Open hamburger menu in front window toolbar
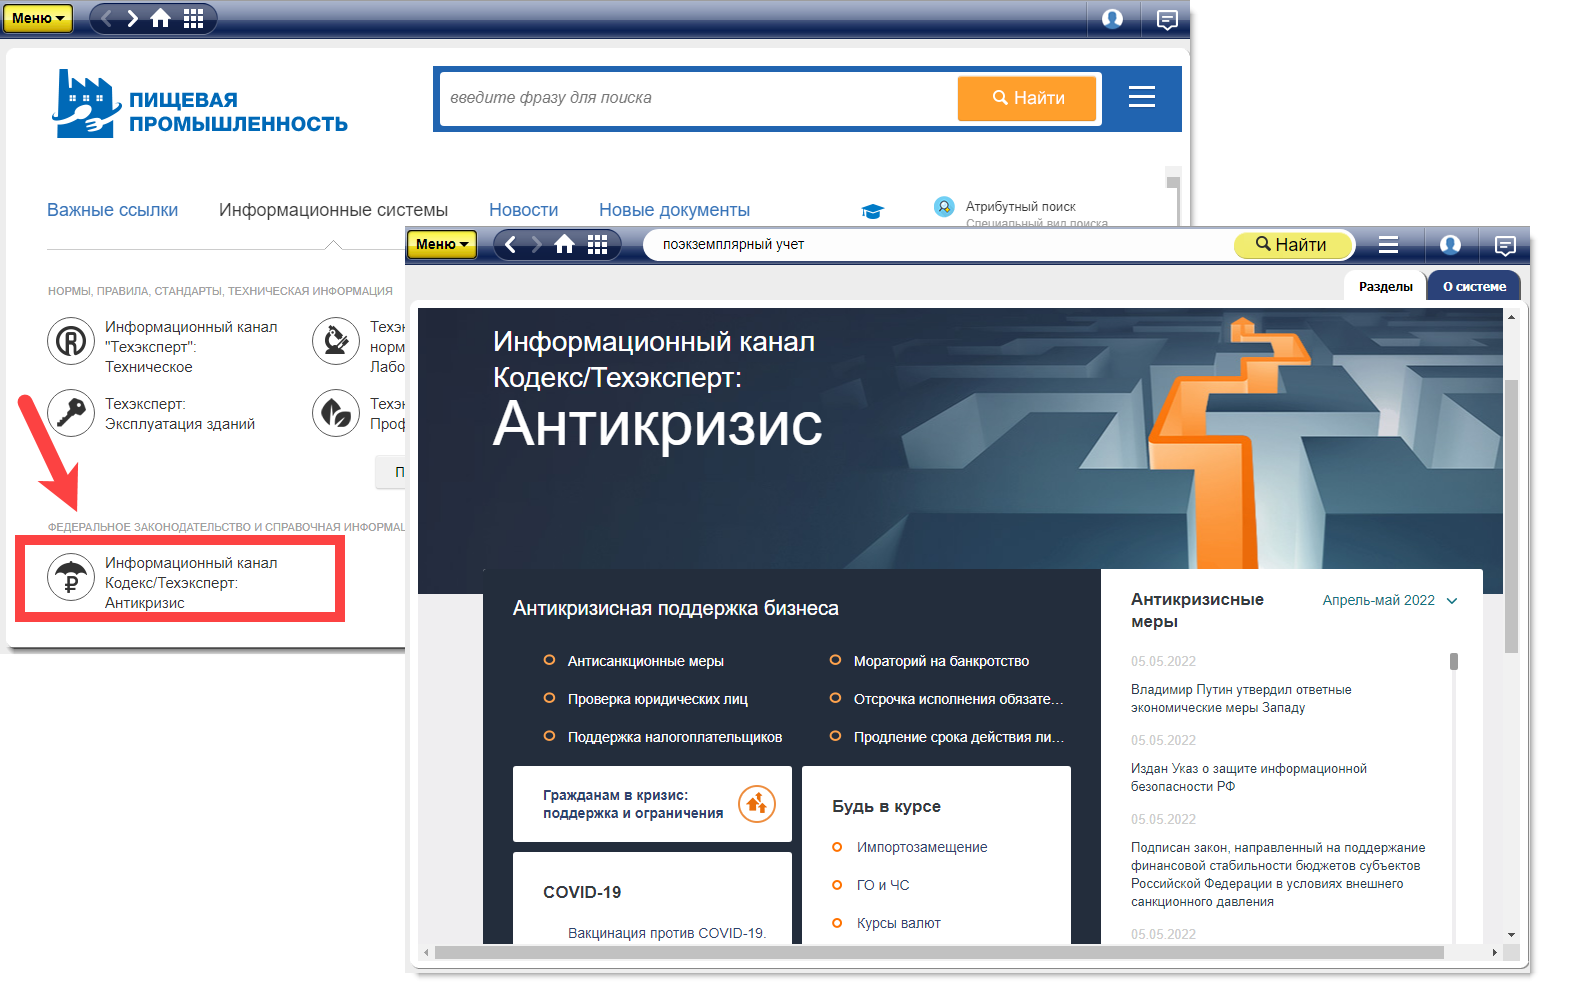1580x1005 pixels. point(1388,244)
